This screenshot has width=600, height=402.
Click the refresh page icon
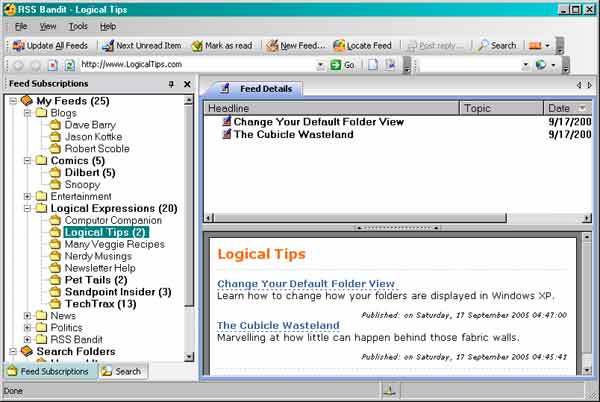(x=69, y=65)
